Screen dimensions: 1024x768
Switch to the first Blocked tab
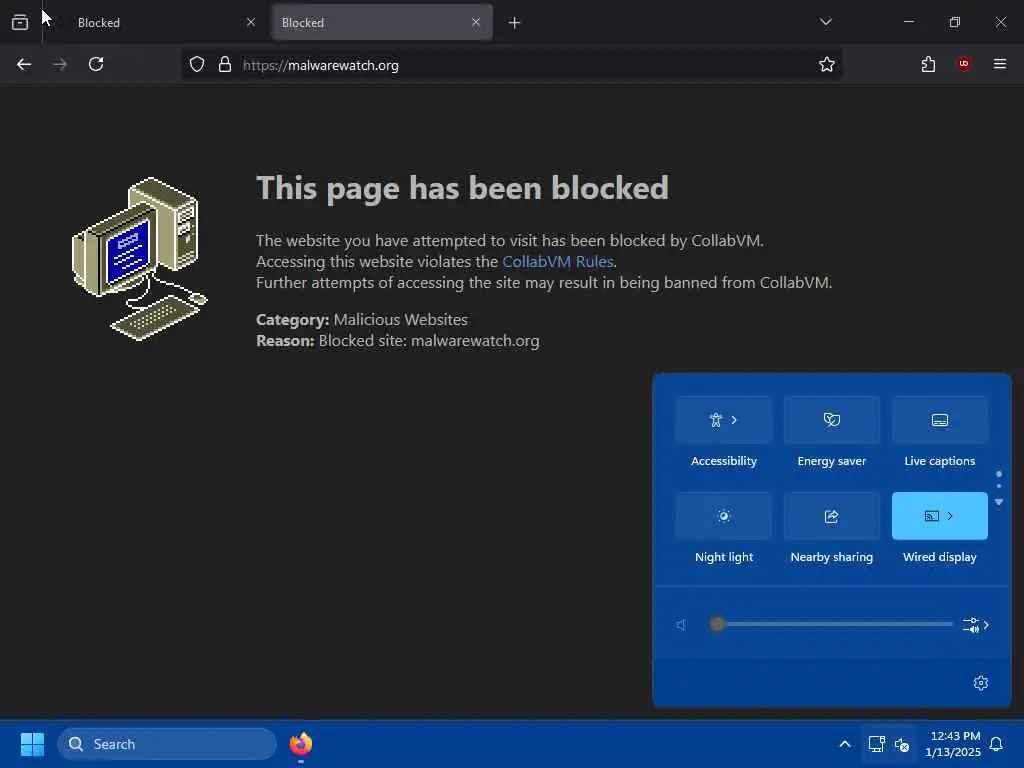(155, 22)
